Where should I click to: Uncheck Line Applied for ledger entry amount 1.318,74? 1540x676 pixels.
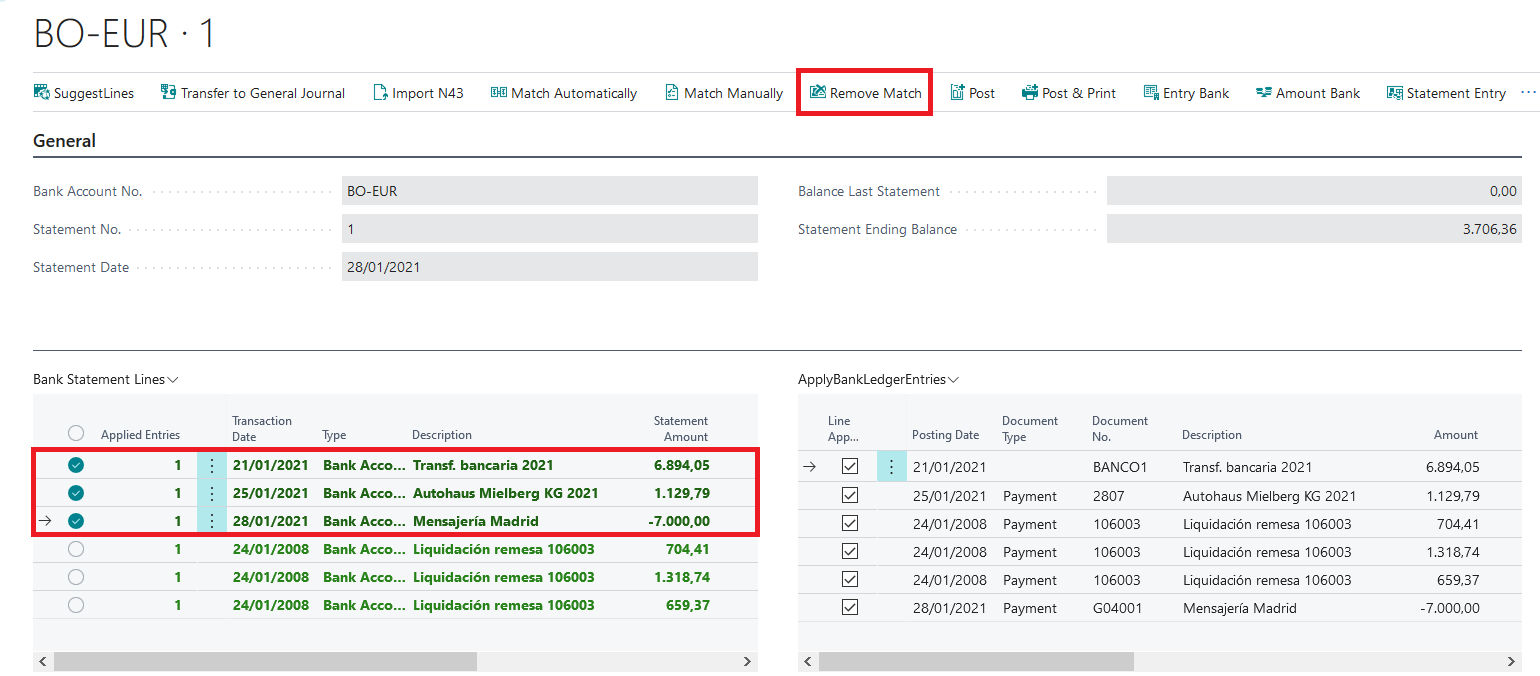850,551
